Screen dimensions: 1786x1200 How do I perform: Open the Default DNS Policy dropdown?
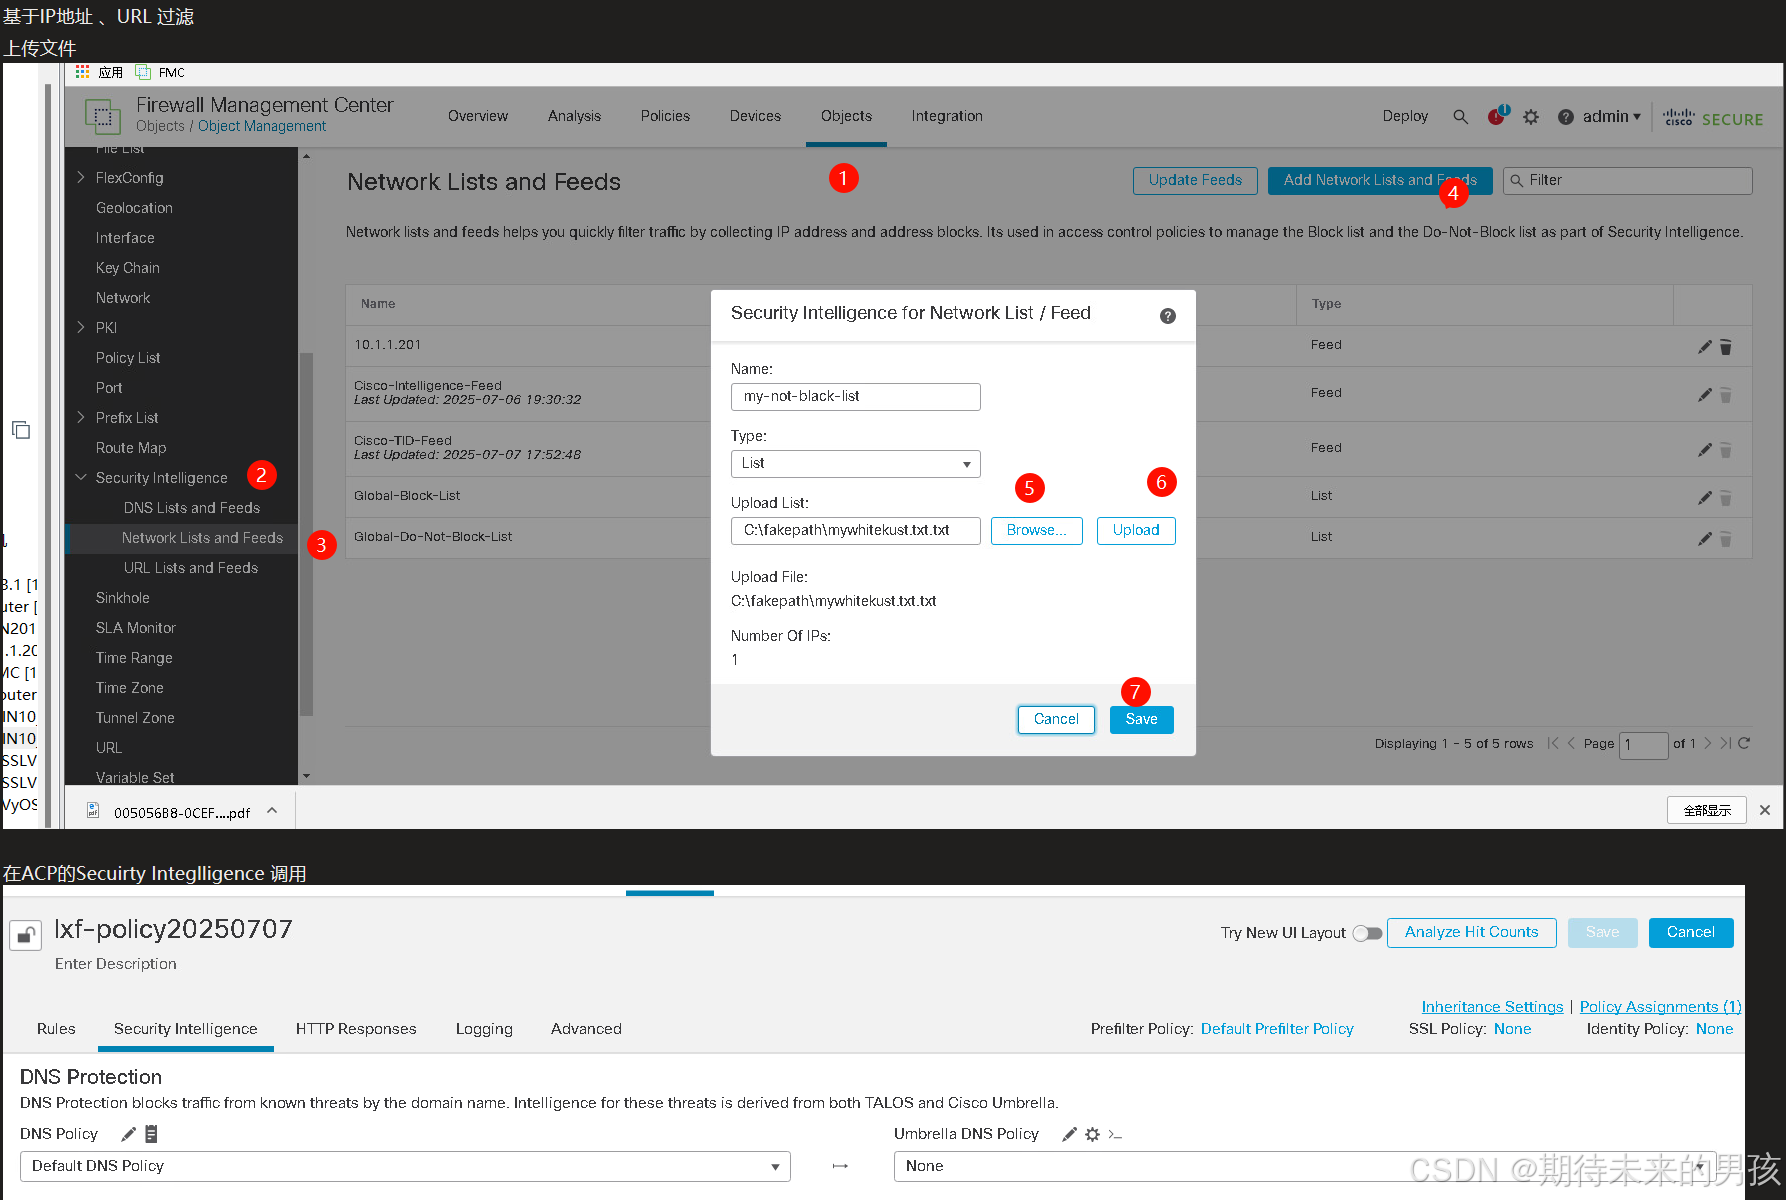(x=405, y=1166)
